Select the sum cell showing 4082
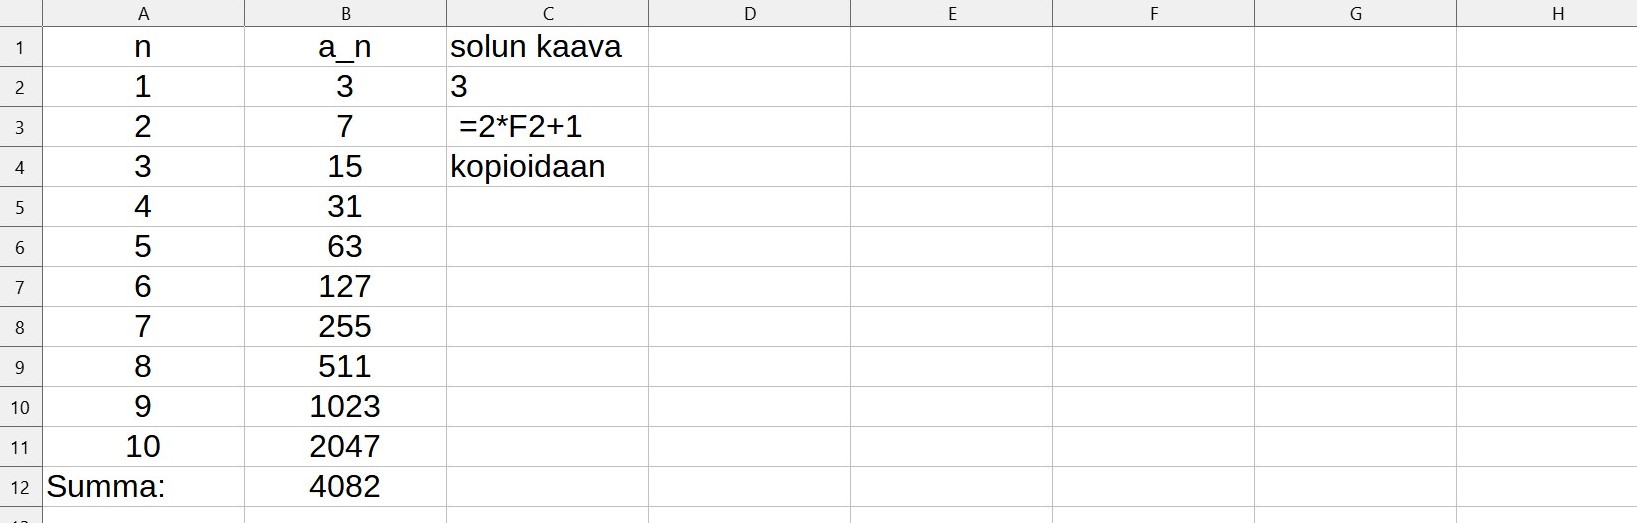This screenshot has height=523, width=1637. tap(345, 487)
